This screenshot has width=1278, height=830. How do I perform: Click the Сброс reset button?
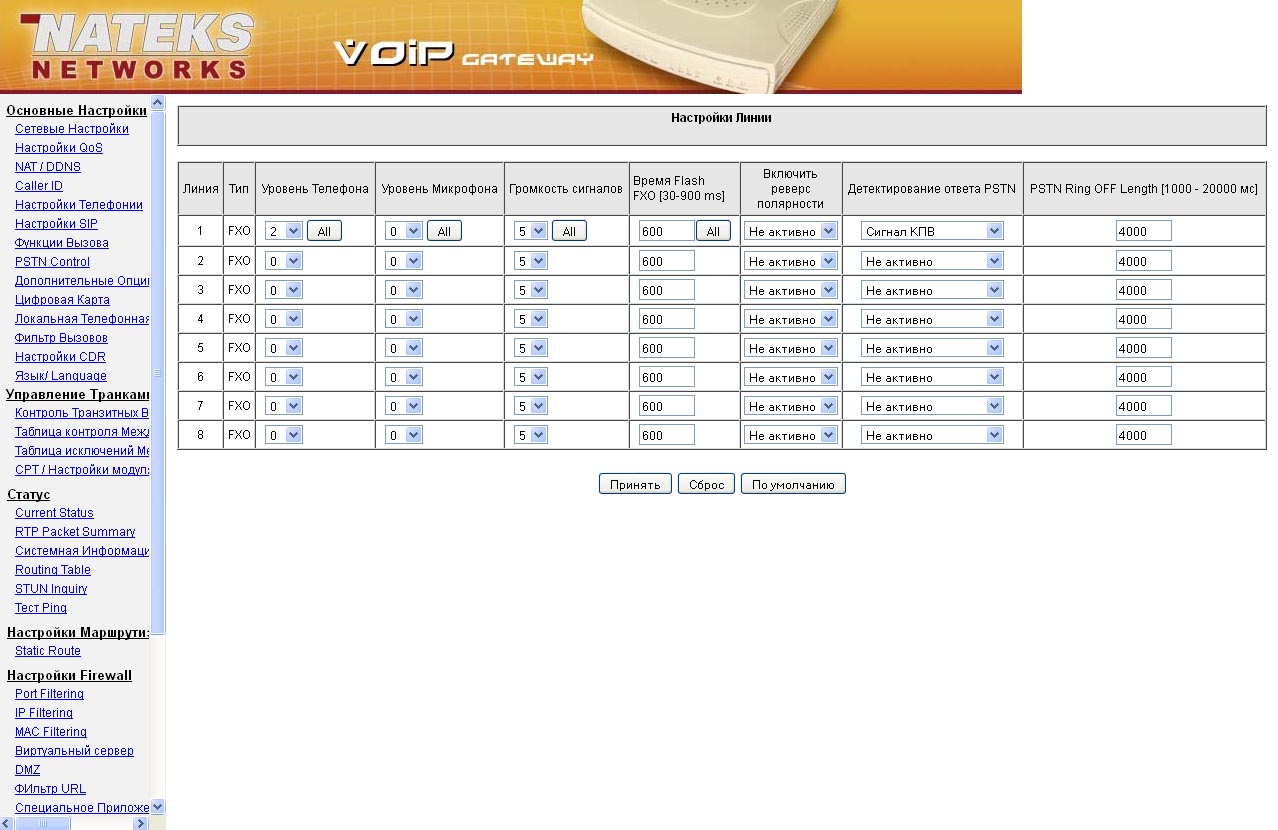click(706, 484)
